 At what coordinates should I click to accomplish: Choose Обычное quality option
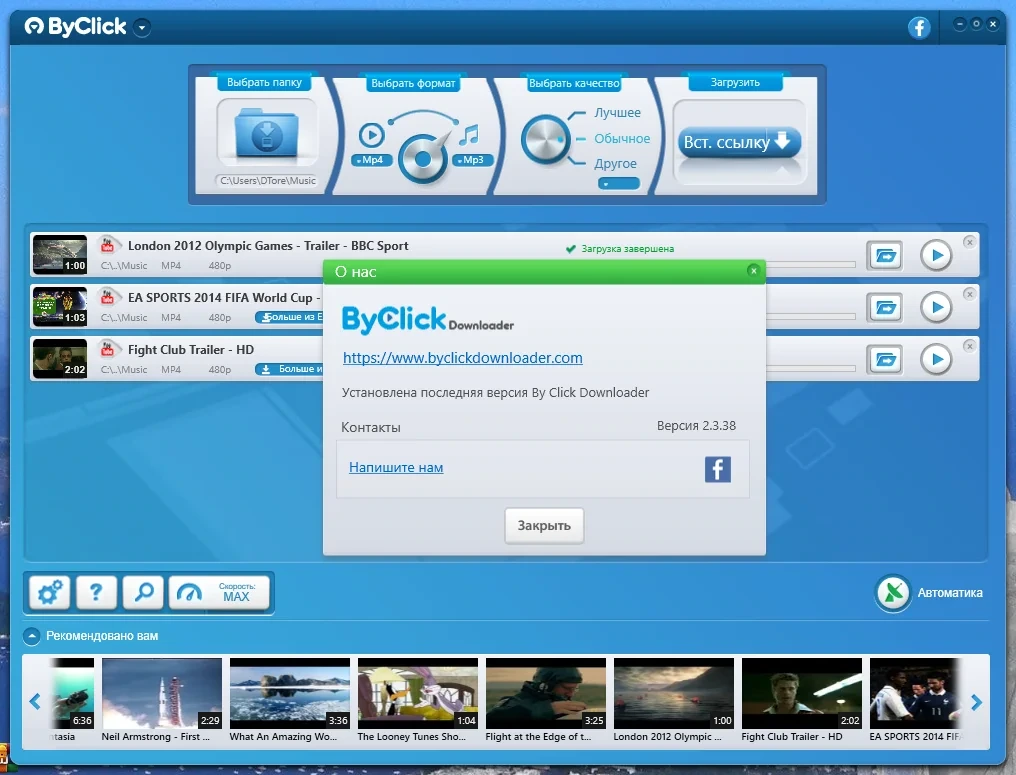[622, 139]
